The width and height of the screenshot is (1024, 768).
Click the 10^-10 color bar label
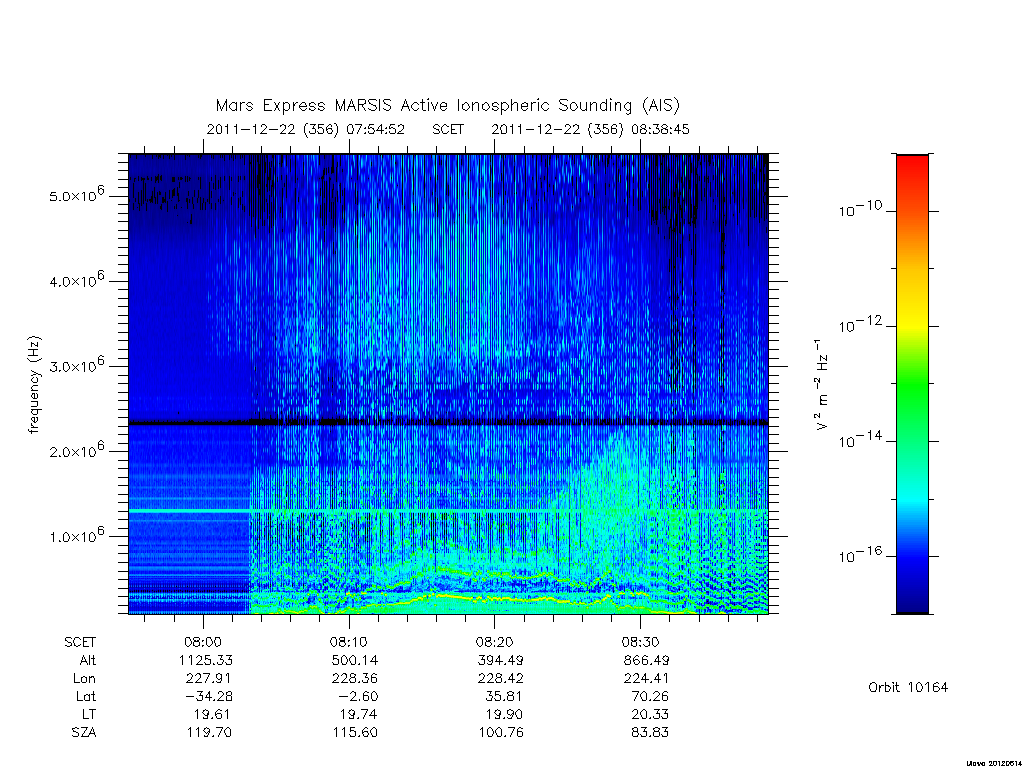tap(859, 209)
